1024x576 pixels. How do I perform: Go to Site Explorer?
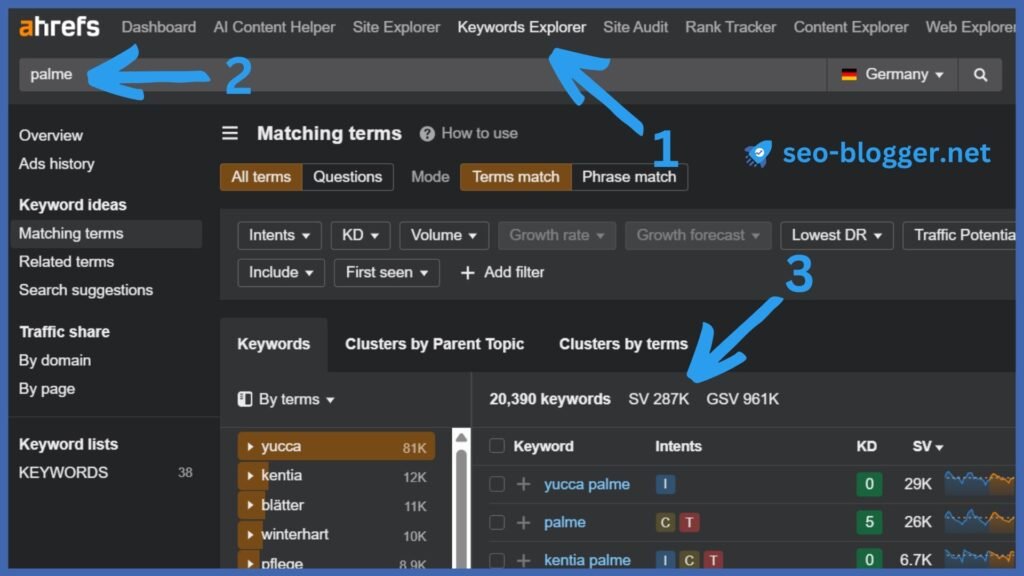[x=396, y=27]
